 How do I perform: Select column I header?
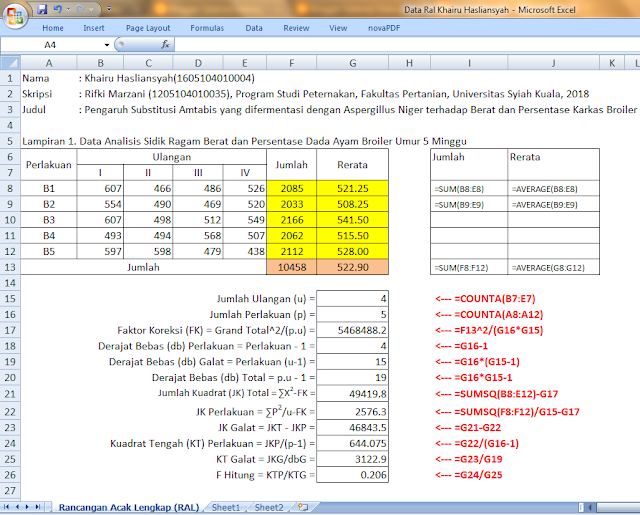[469, 63]
